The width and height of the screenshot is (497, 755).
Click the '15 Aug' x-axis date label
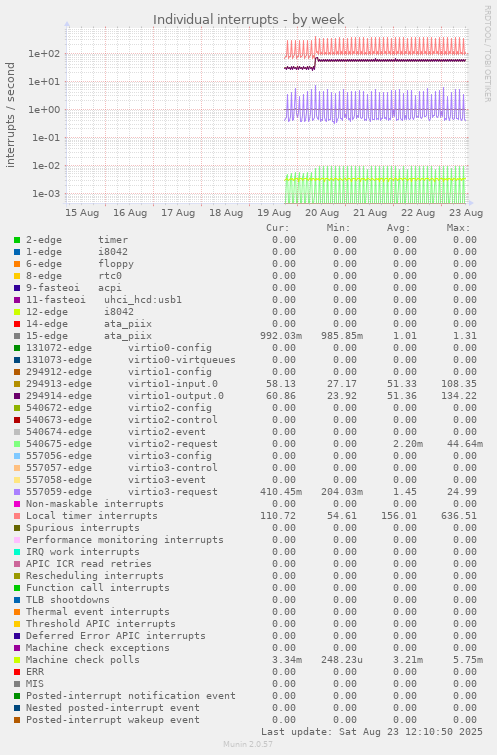(x=82, y=213)
